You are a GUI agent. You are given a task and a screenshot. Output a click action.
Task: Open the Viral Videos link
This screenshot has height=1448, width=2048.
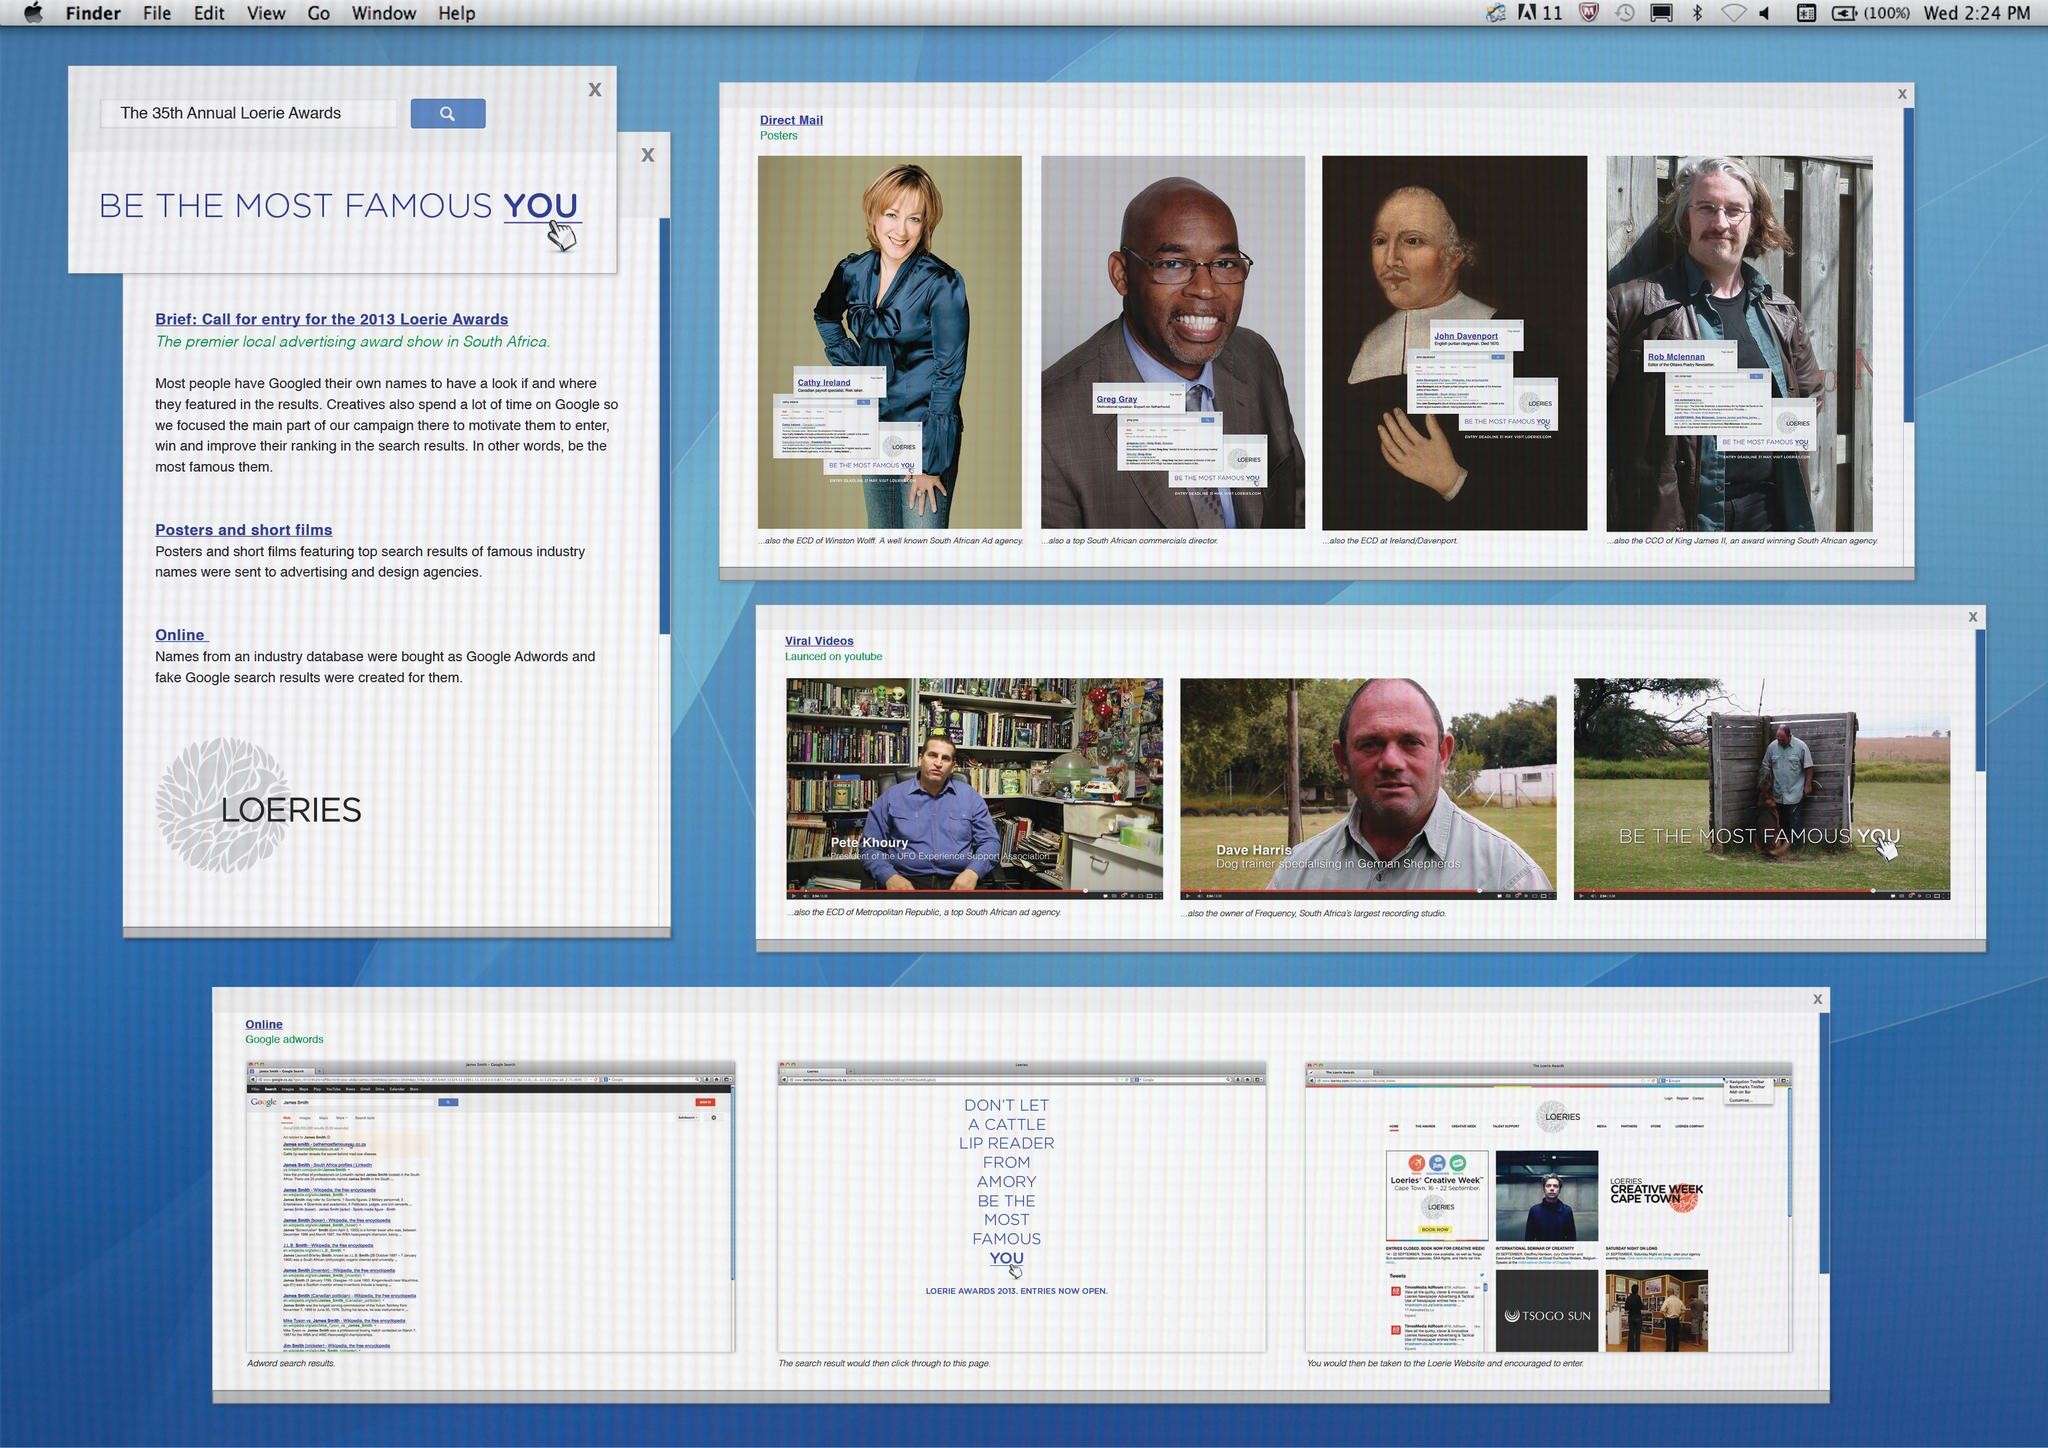(x=819, y=641)
